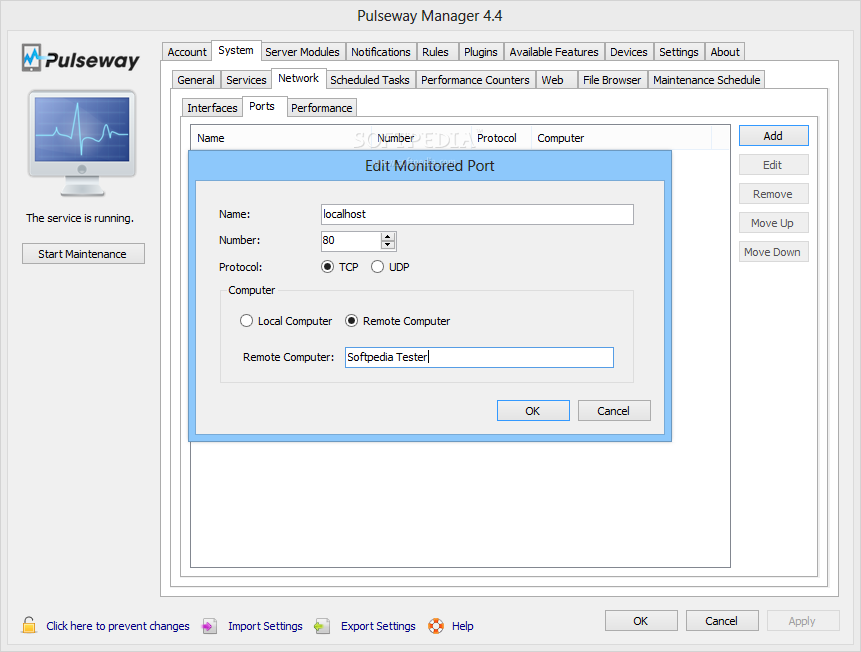Select the TCP protocol radio button
861x652 pixels.
[327, 267]
